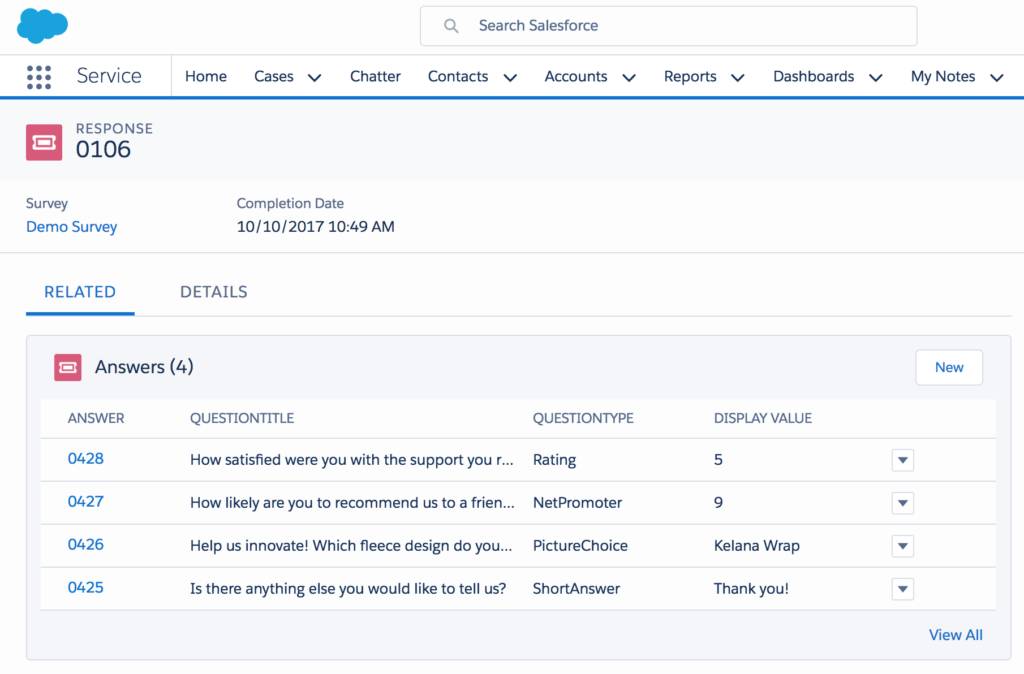
Task: Select 'Is there anything else' question text
Action: point(348,589)
